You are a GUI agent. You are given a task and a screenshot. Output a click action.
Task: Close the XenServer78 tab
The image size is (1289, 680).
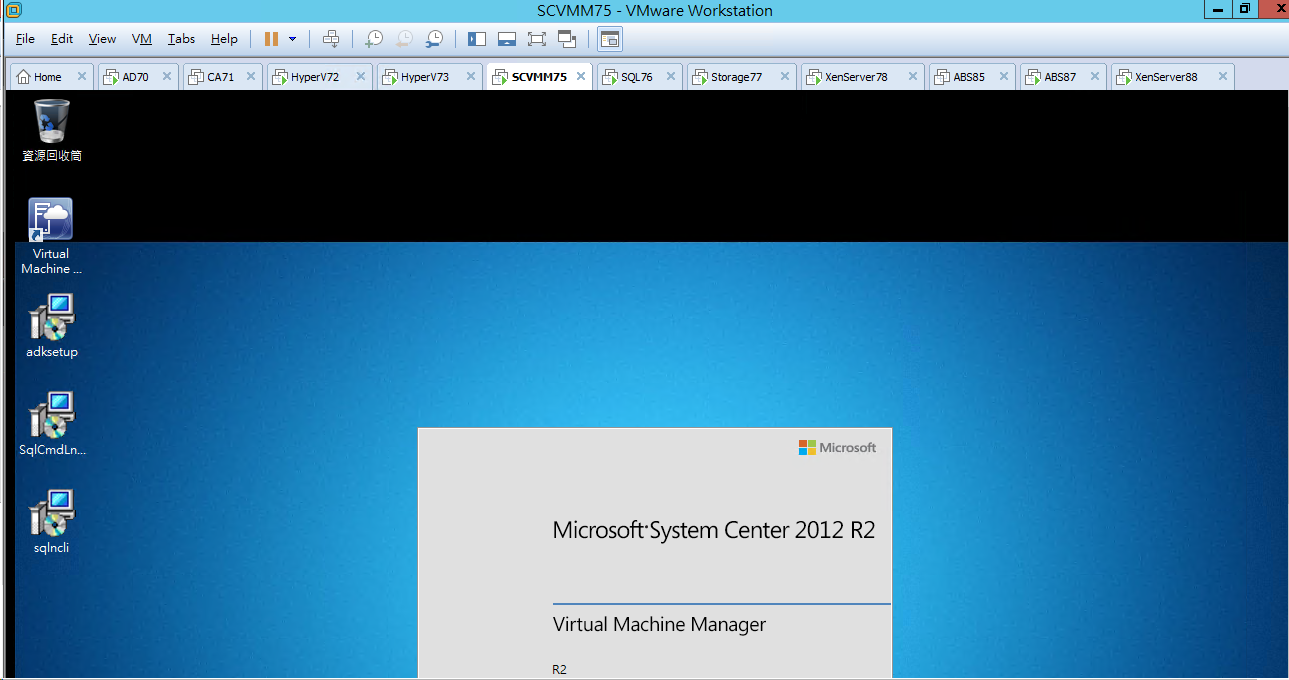pos(913,77)
